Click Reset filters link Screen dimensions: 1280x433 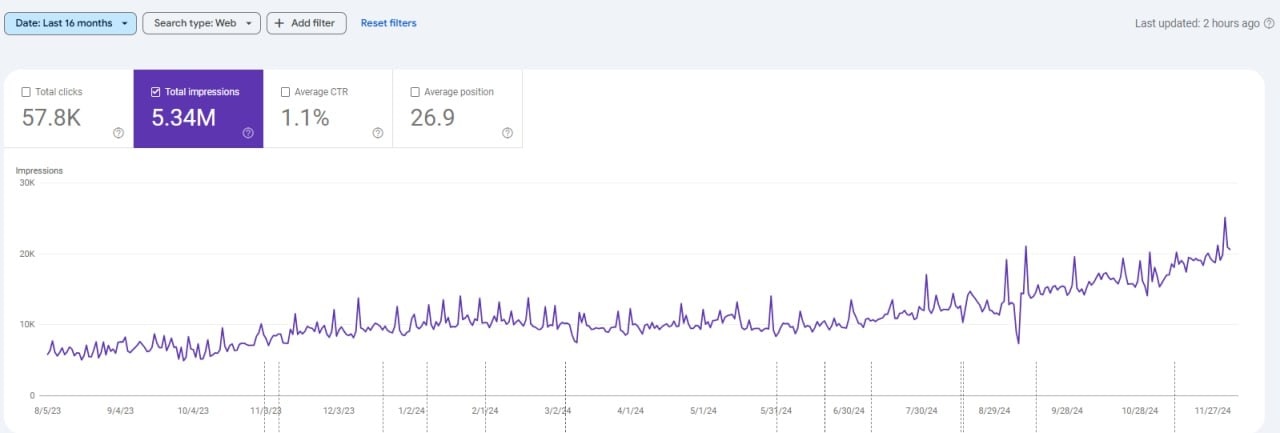[388, 23]
